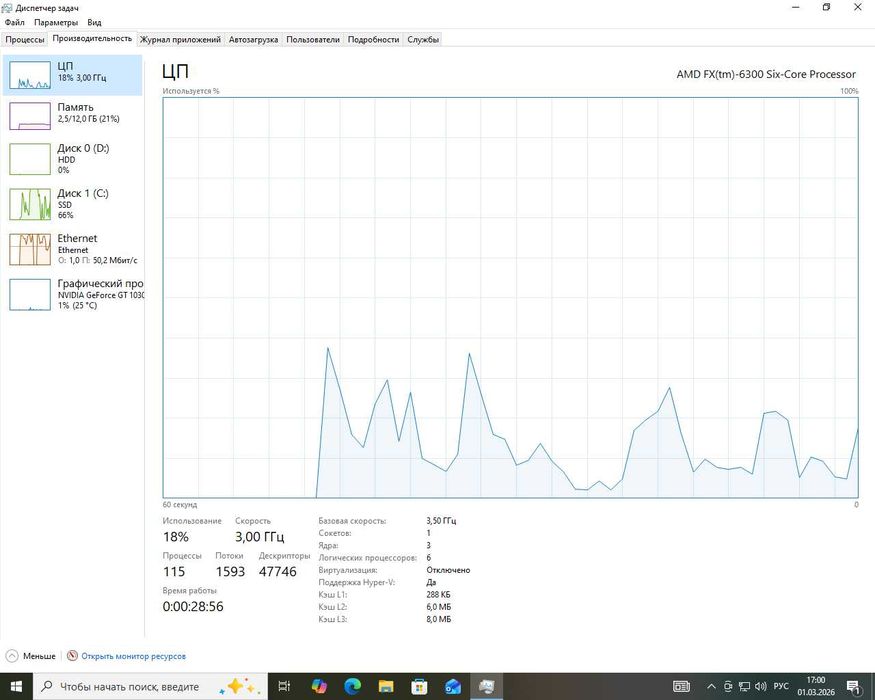The height and width of the screenshot is (700, 875).
Task: Switch to the Автозагрузка tab
Action: [253, 40]
